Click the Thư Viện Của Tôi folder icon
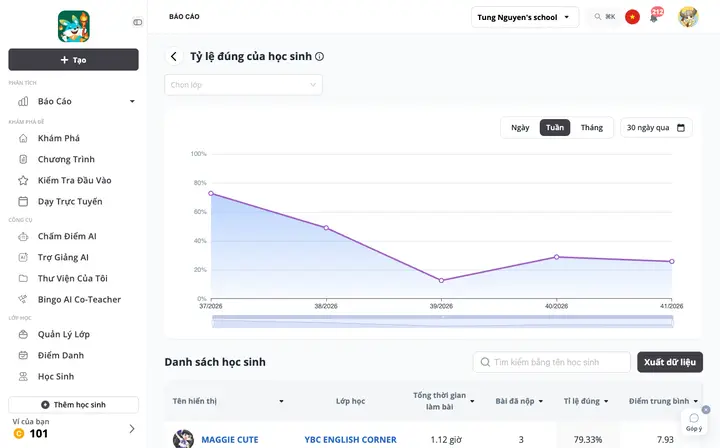Viewport: 720px width, 448px height. pyautogui.click(x=23, y=278)
